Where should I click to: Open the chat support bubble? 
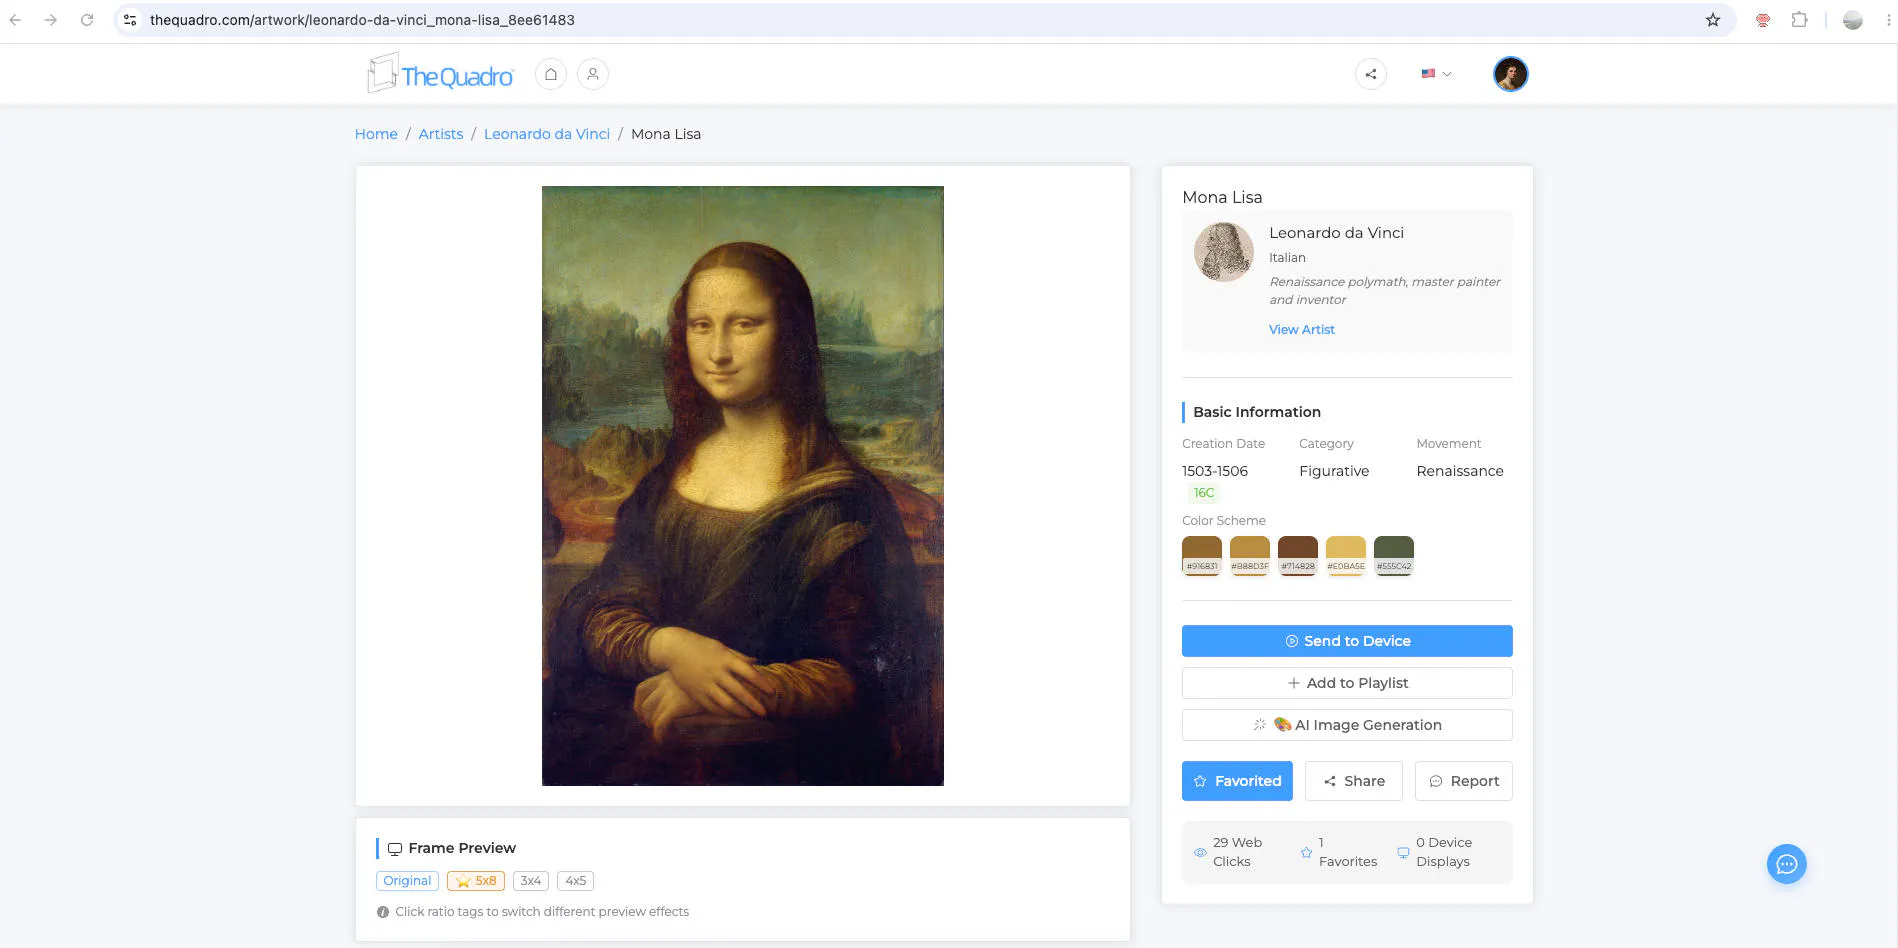pyautogui.click(x=1787, y=864)
